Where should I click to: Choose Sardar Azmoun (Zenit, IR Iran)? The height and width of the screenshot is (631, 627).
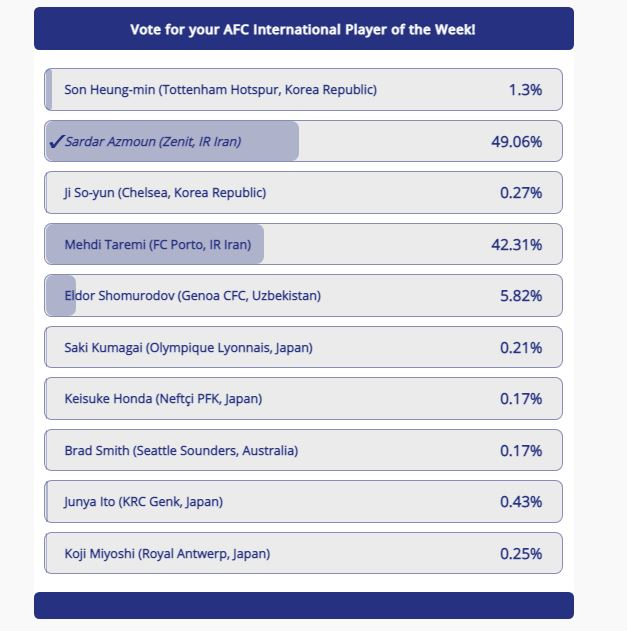tap(303, 141)
